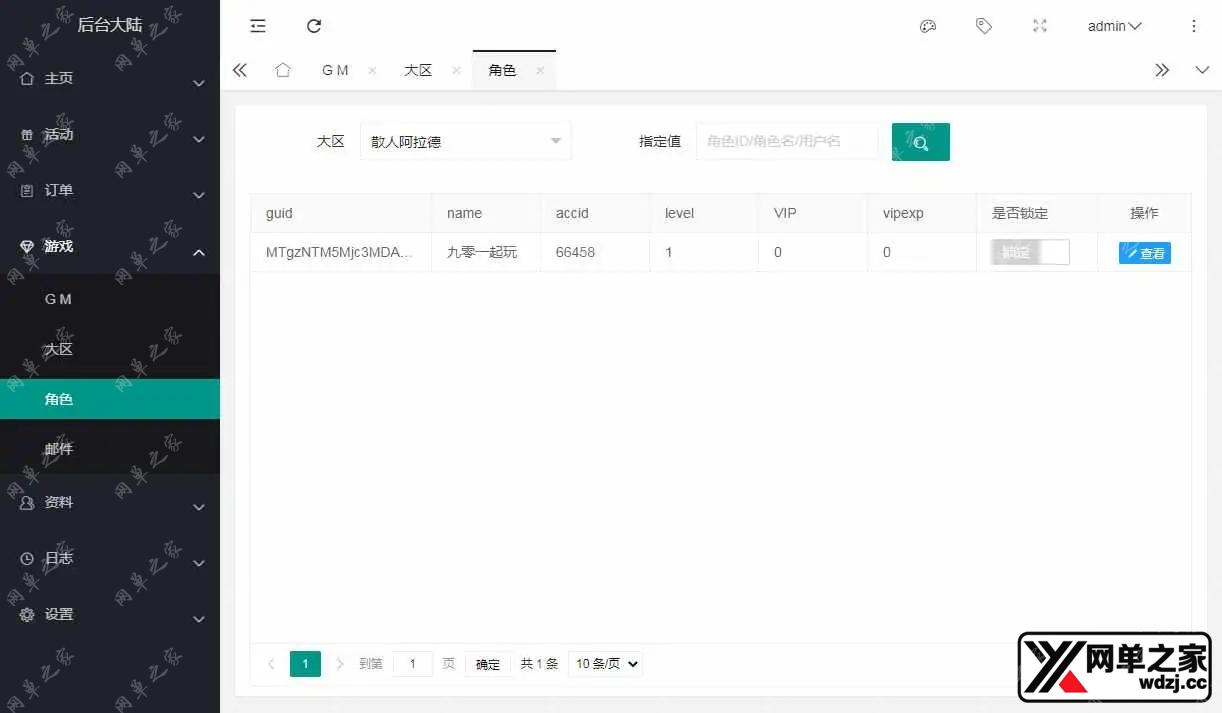
Task: Open the admin user dropdown
Action: 1115,26
